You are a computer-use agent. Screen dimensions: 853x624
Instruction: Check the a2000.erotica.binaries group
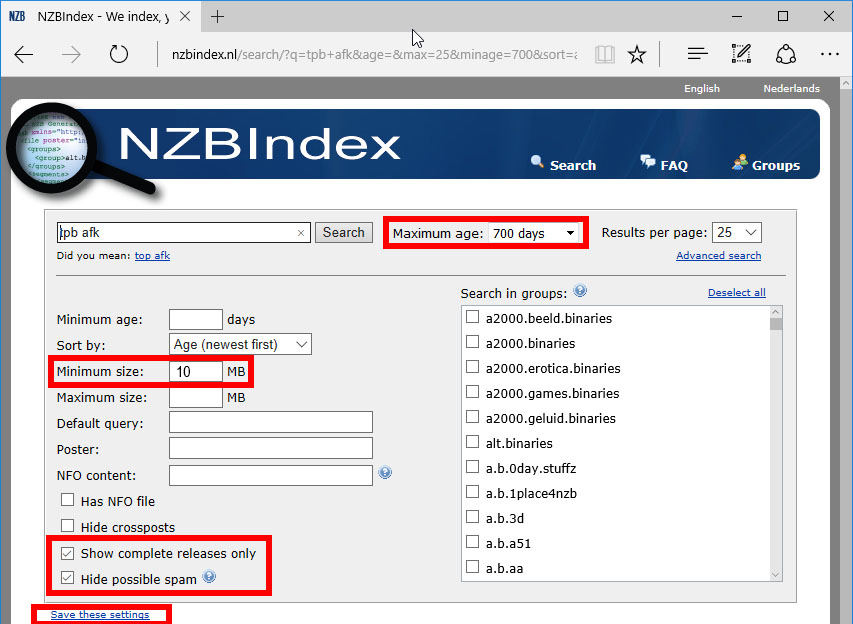click(473, 367)
